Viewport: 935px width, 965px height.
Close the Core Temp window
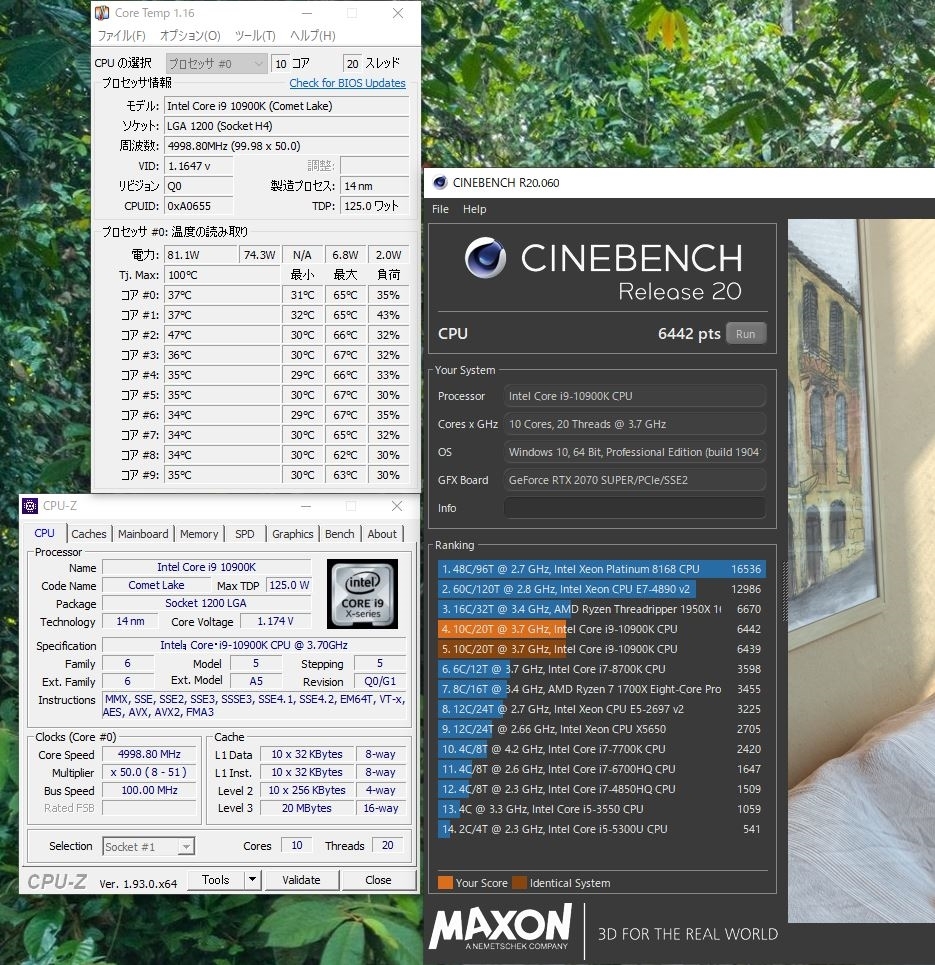pyautogui.click(x=398, y=13)
